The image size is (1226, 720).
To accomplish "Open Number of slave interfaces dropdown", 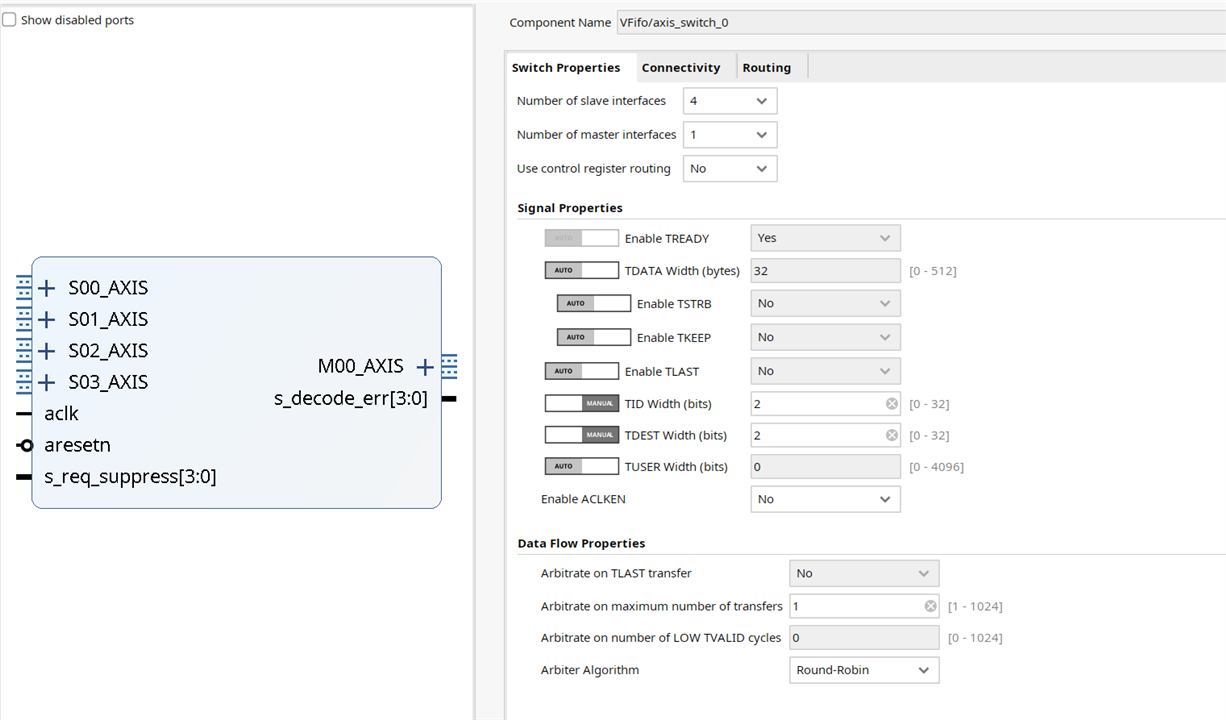I will 730,101.
